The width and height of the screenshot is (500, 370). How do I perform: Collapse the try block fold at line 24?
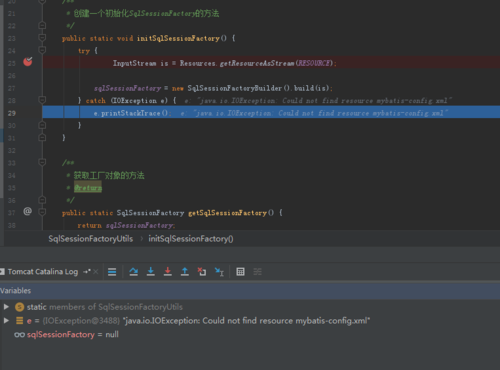pos(42,50)
